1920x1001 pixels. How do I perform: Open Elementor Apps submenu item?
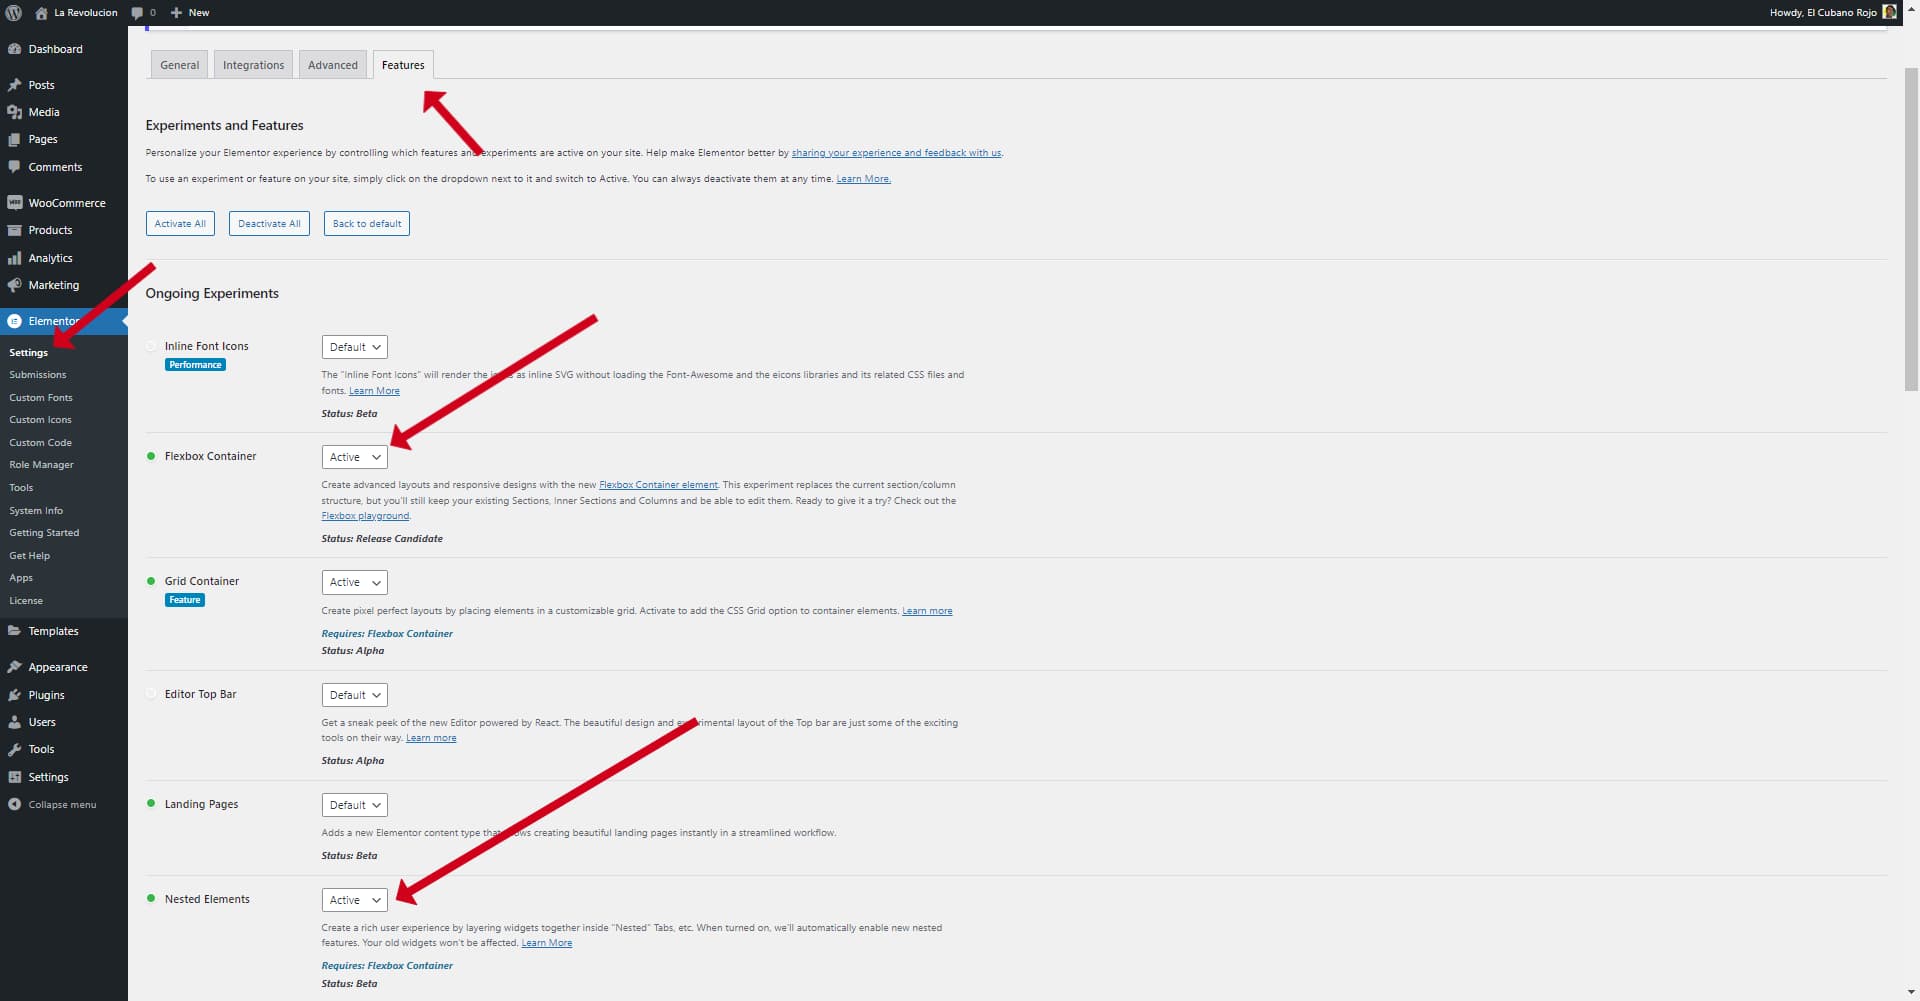pyautogui.click(x=21, y=578)
